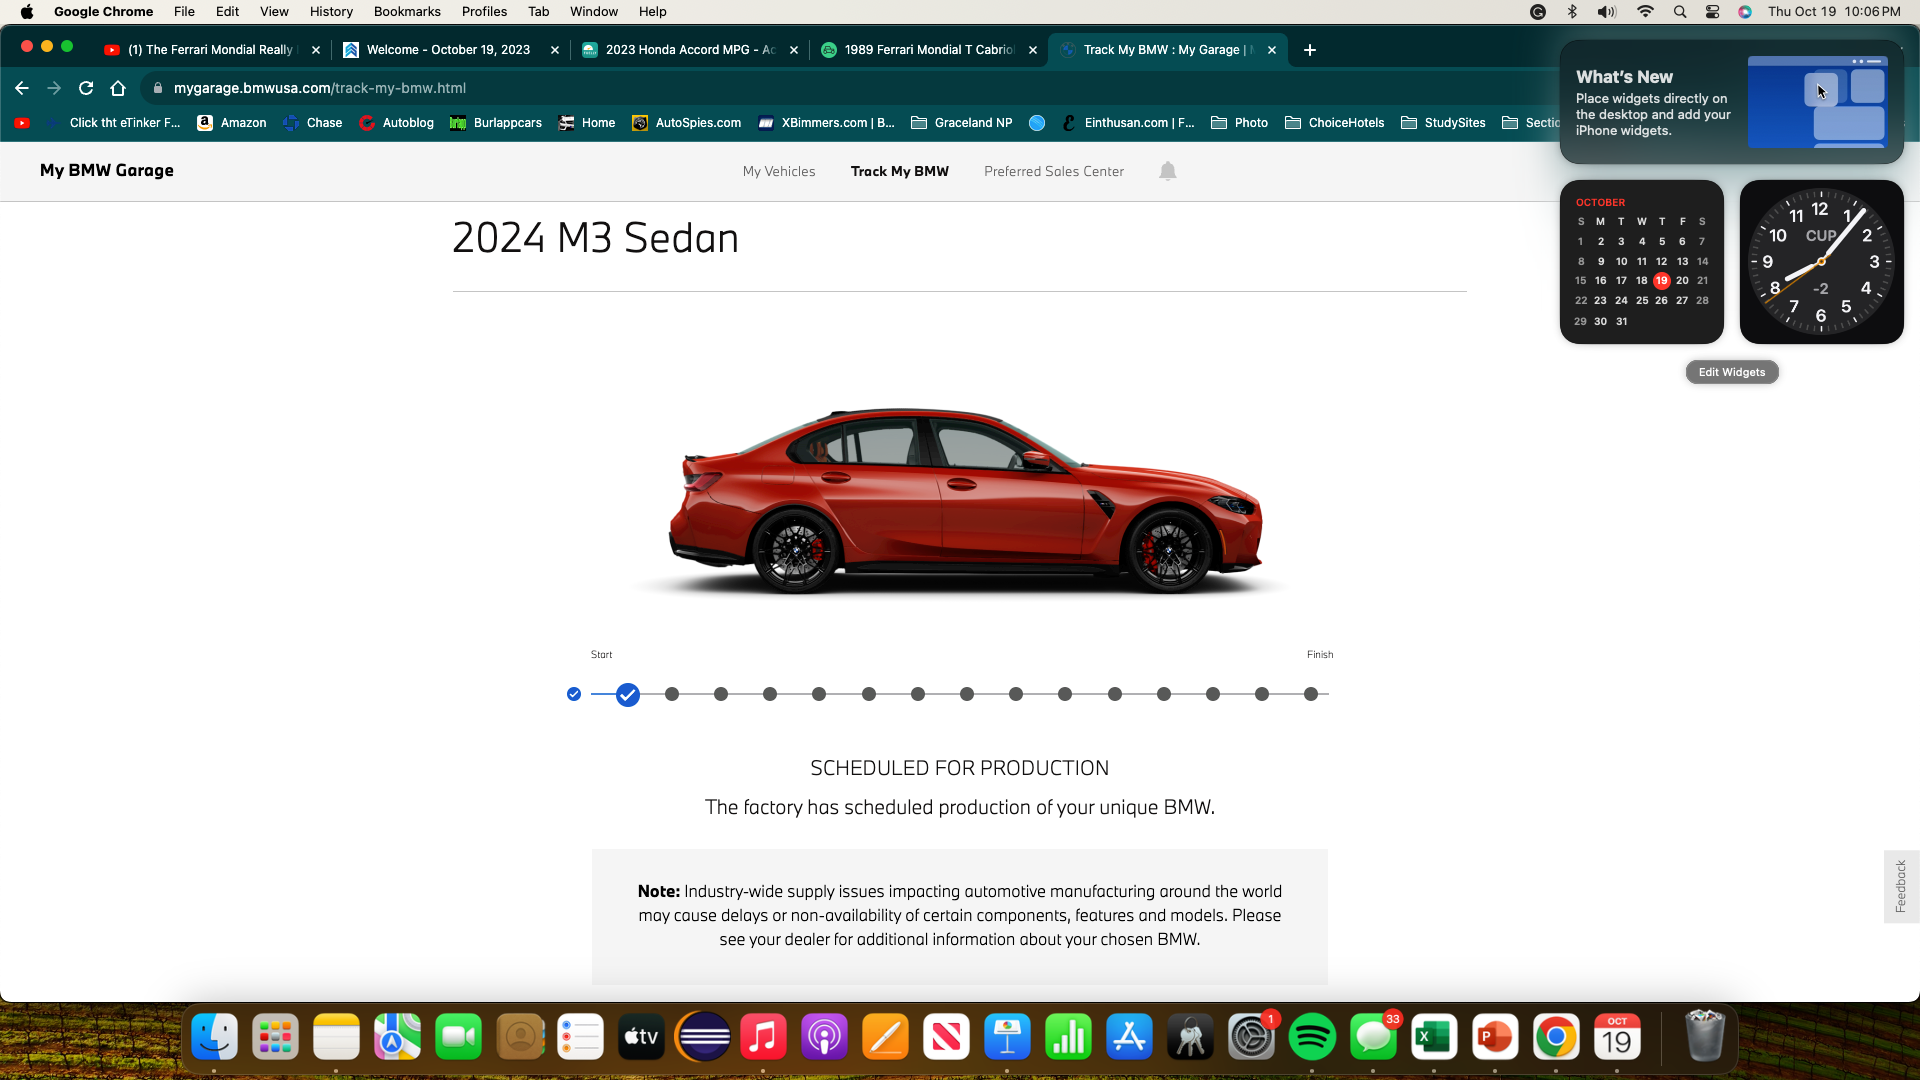
Task: Click the production progress slider track
Action: tap(943, 694)
